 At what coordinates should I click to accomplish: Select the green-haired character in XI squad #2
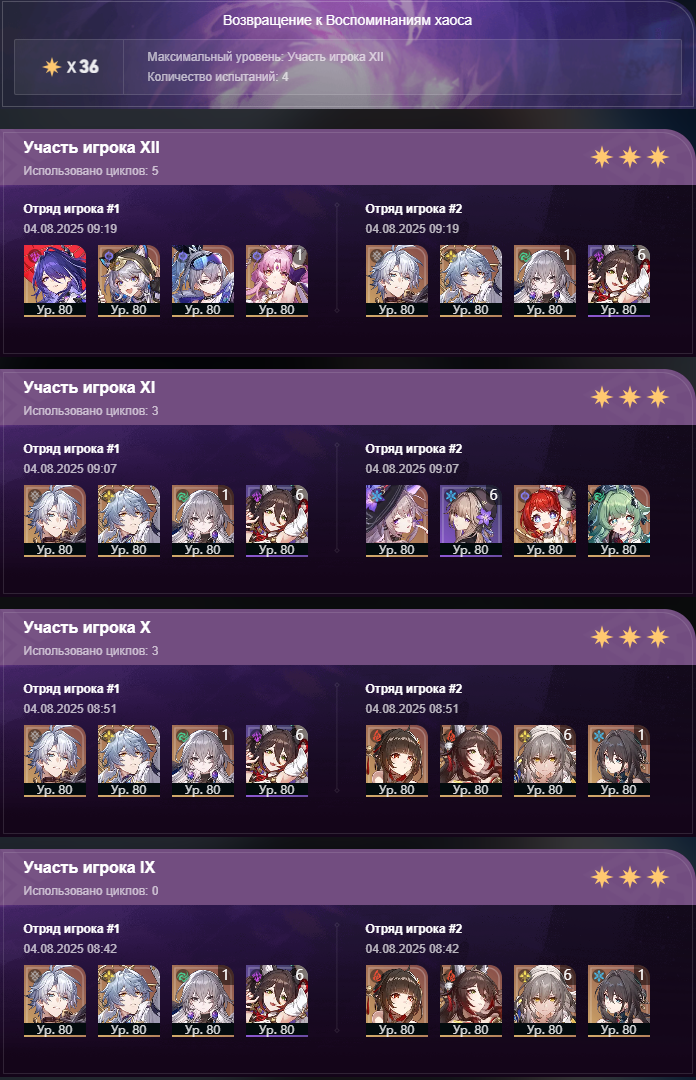[x=618, y=521]
